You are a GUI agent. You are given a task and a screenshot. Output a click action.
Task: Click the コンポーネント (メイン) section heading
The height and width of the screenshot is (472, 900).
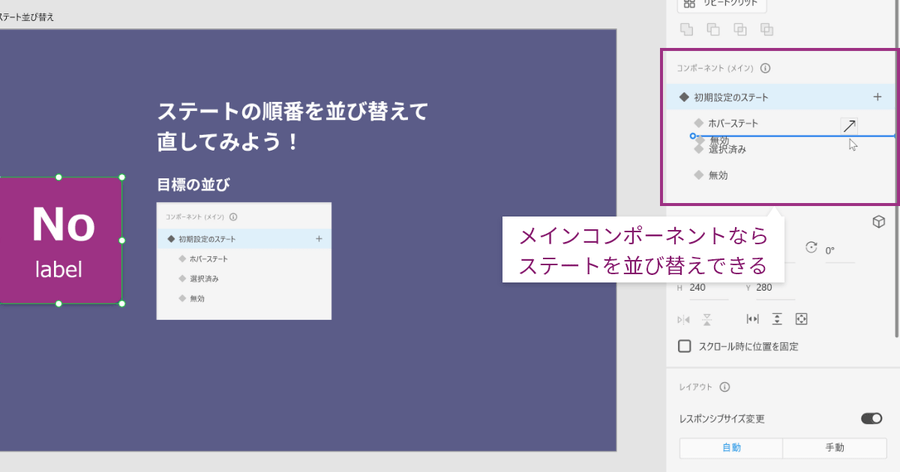(715, 68)
